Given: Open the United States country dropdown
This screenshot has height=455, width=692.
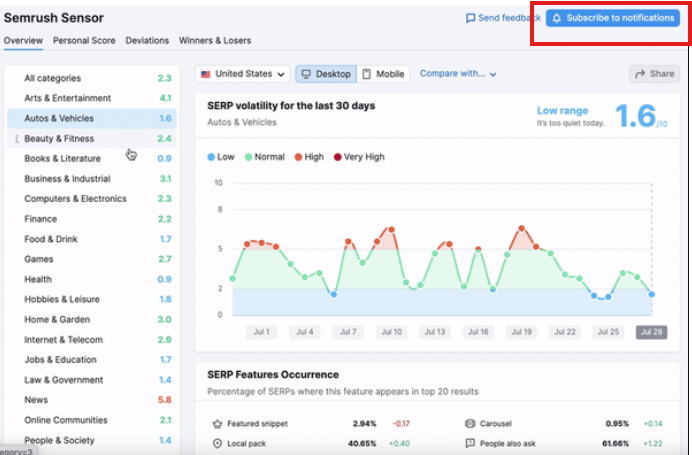Looking at the screenshot, I should click(x=243, y=74).
